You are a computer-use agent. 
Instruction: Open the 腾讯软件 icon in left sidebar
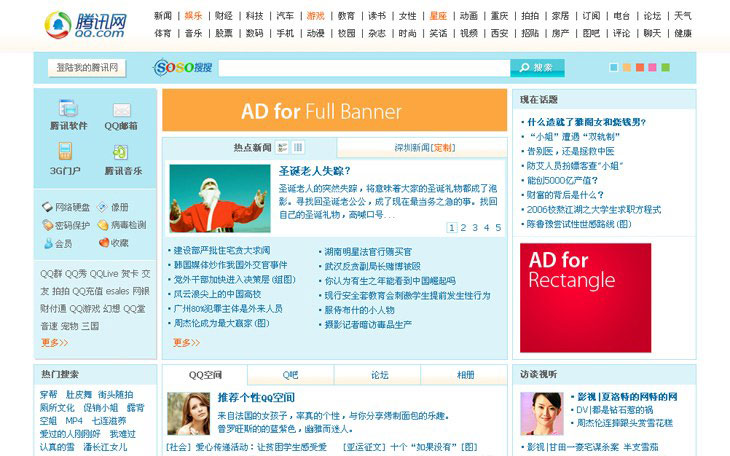pyautogui.click(x=68, y=108)
